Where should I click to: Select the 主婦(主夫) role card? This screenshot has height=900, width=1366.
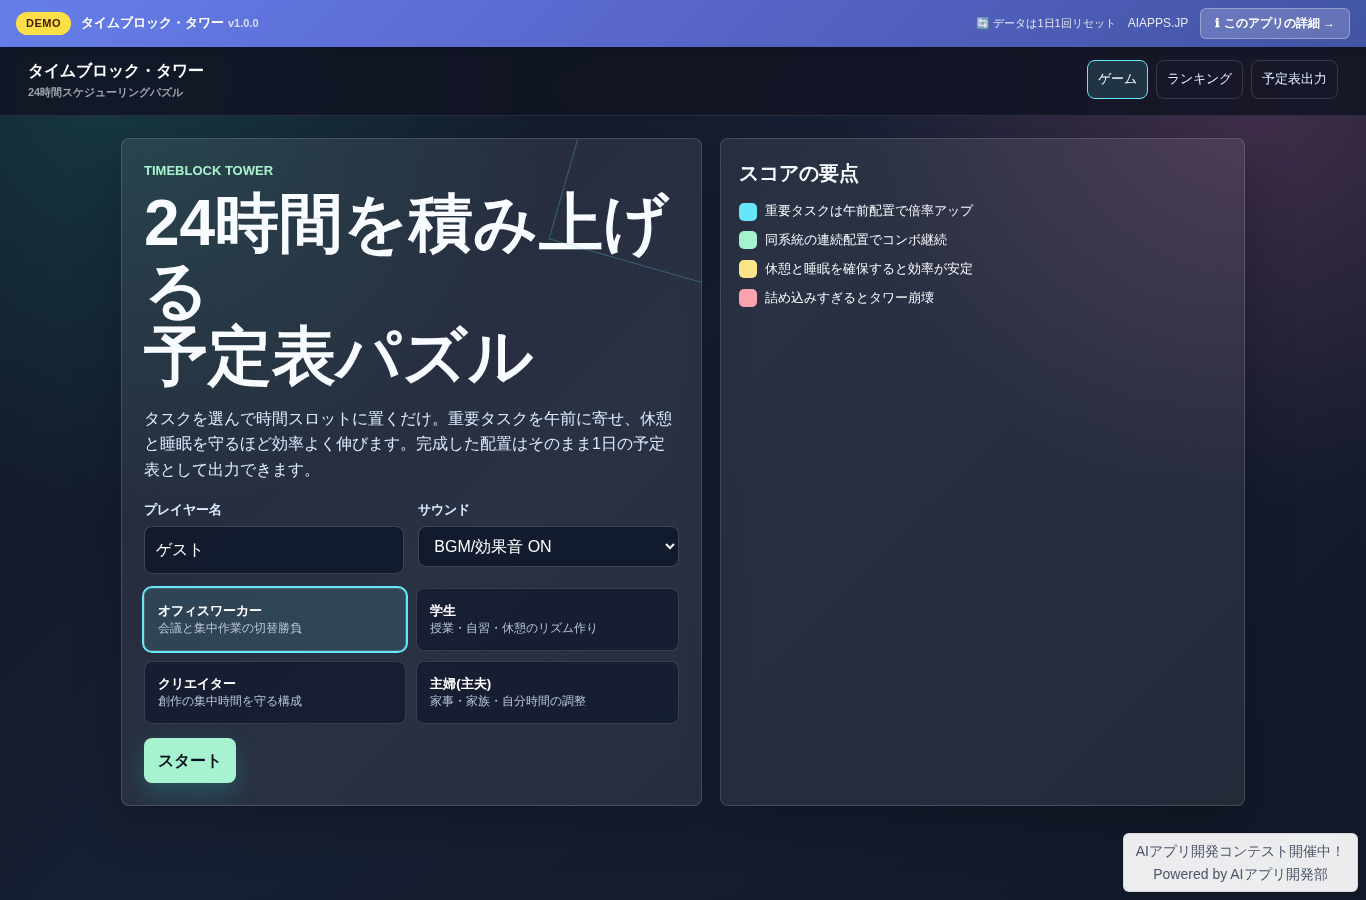coord(547,692)
